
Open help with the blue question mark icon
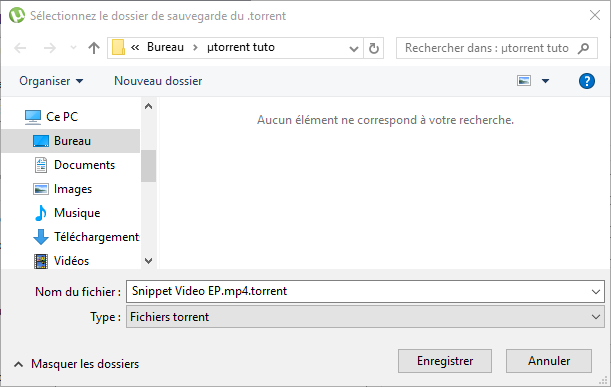pos(586,81)
